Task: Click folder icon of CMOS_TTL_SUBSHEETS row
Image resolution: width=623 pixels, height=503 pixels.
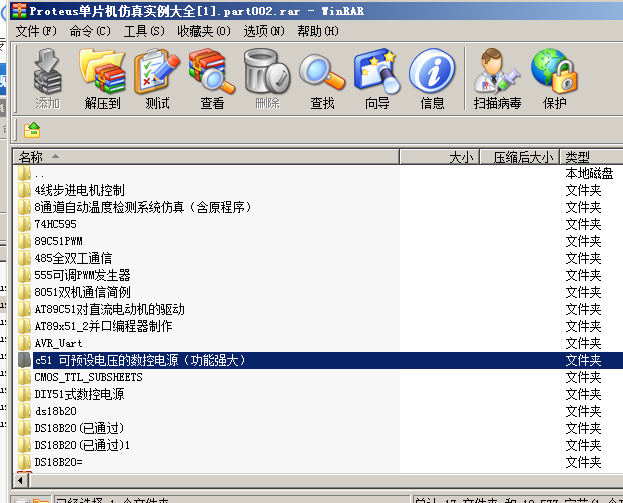Action: (x=25, y=377)
